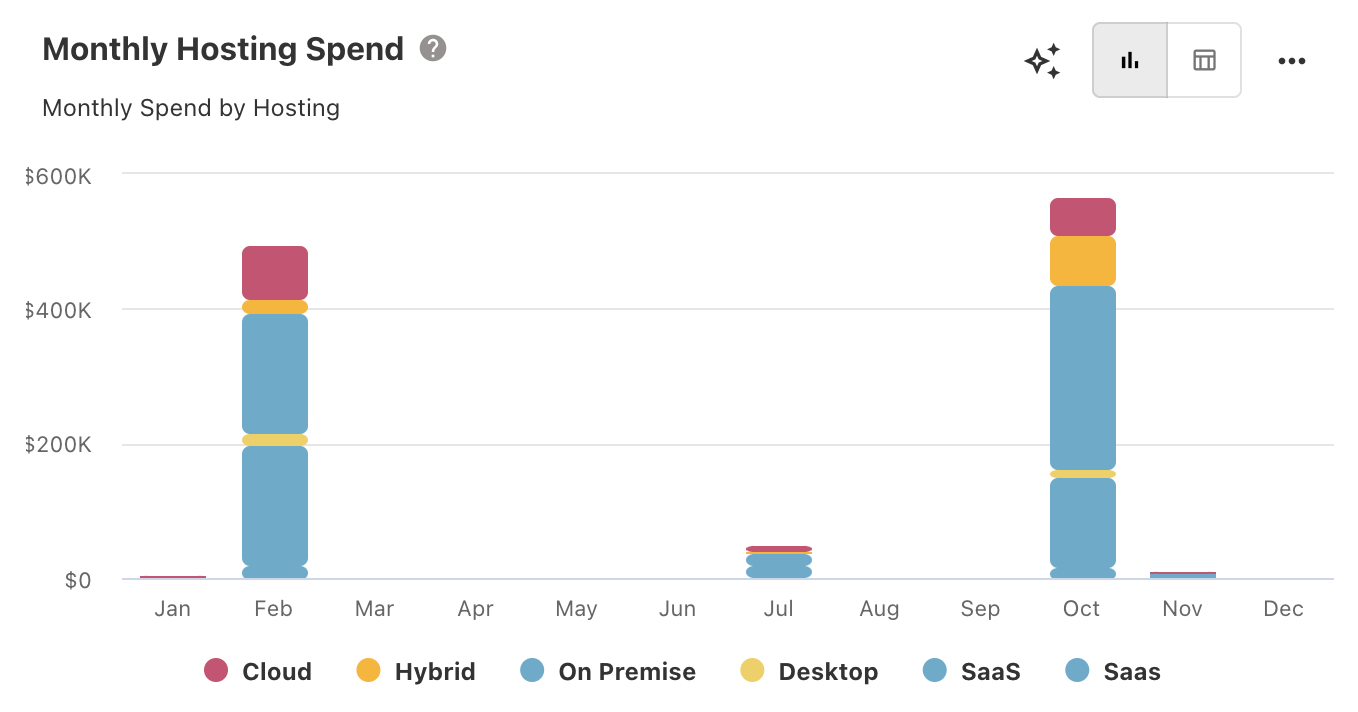The height and width of the screenshot is (712, 1358).
Task: Switch to table view
Action: (1204, 61)
